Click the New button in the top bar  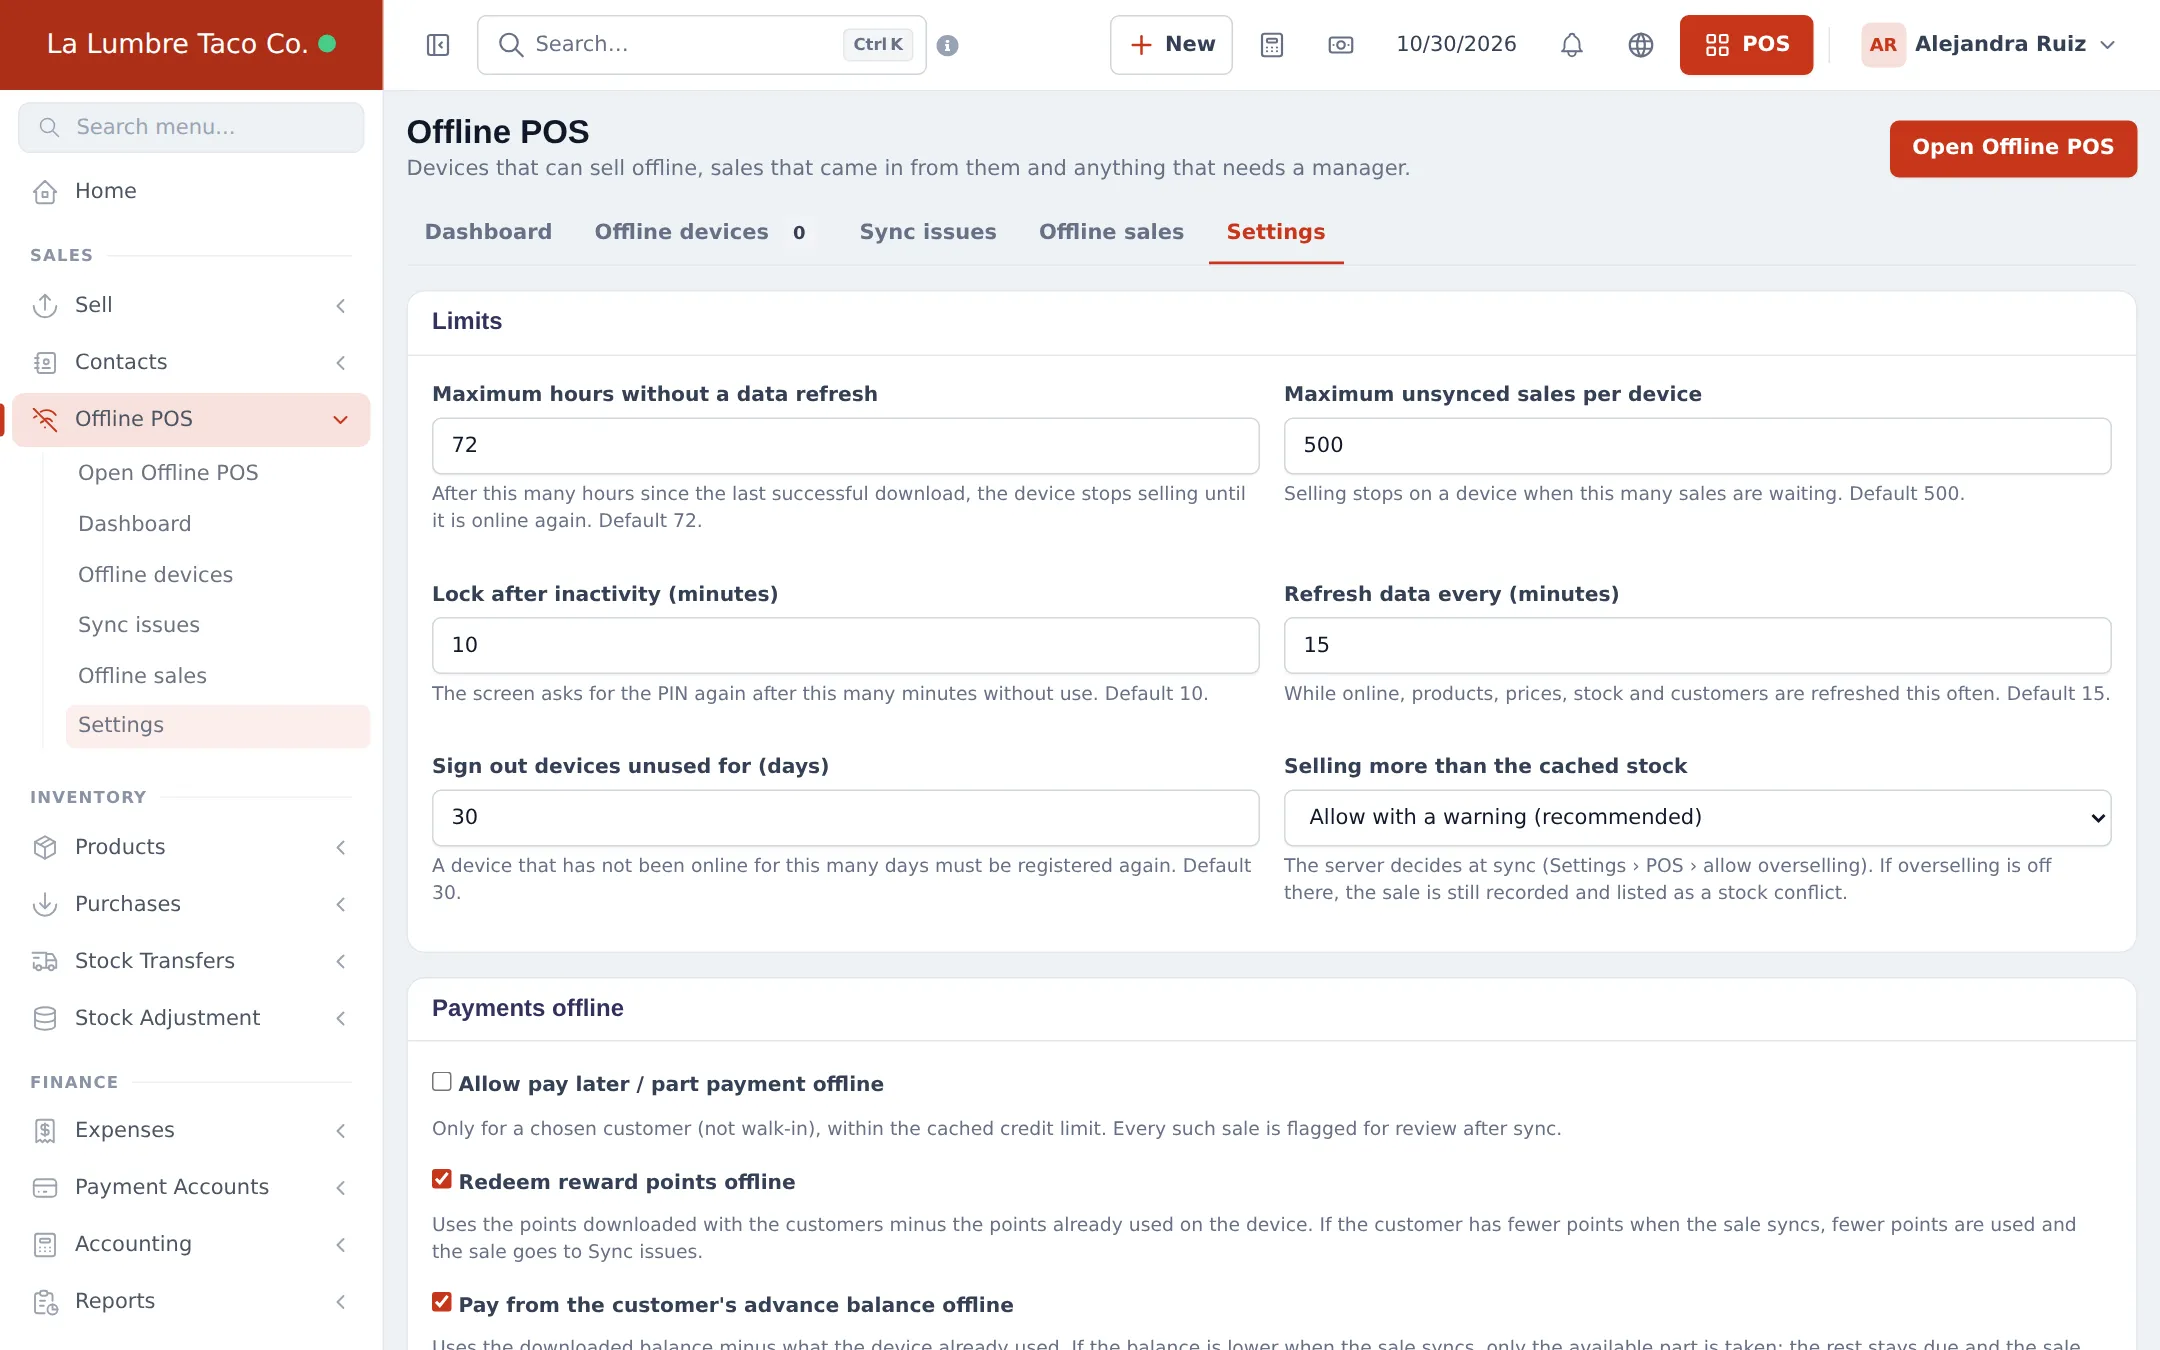(1171, 45)
